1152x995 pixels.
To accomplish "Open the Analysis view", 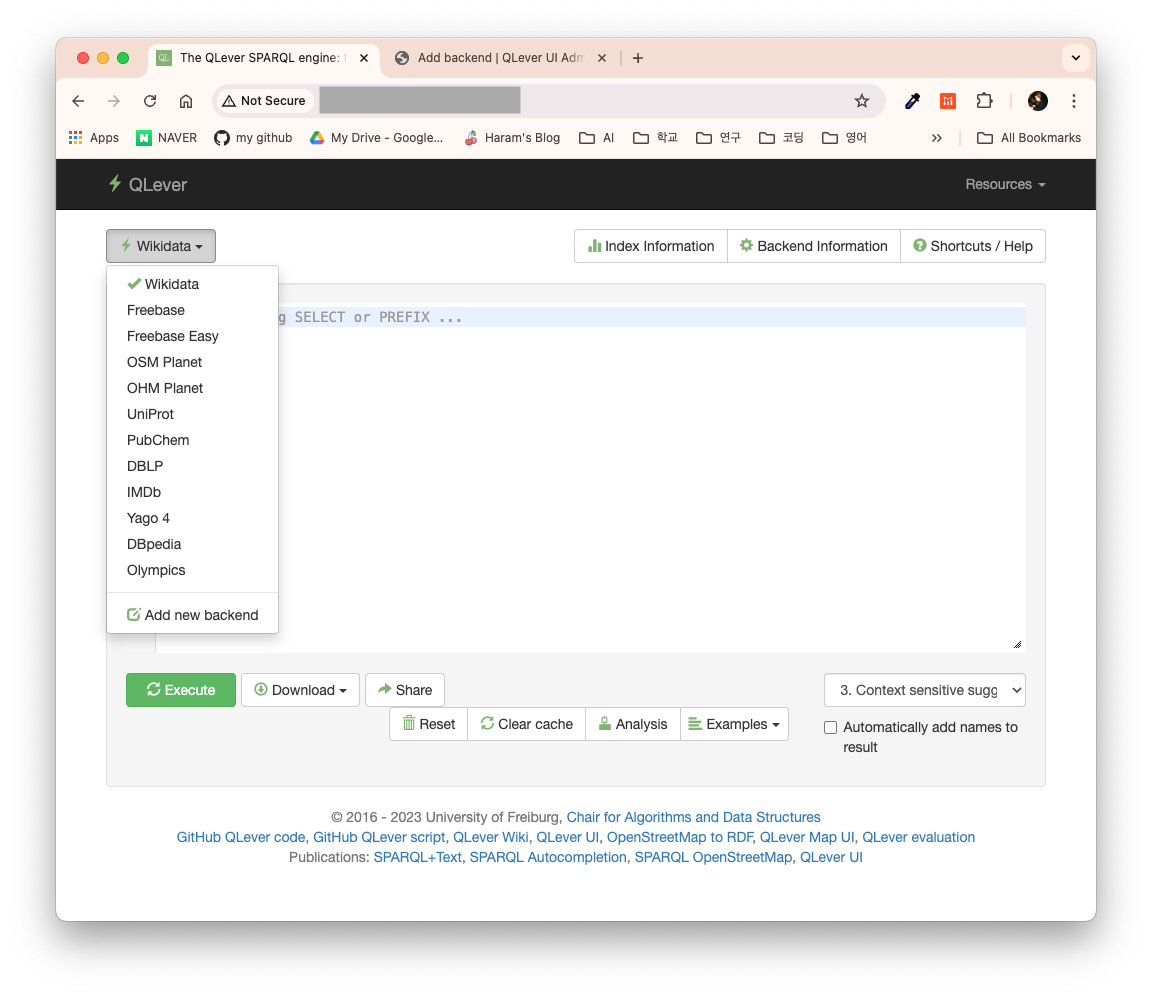I will 632,723.
